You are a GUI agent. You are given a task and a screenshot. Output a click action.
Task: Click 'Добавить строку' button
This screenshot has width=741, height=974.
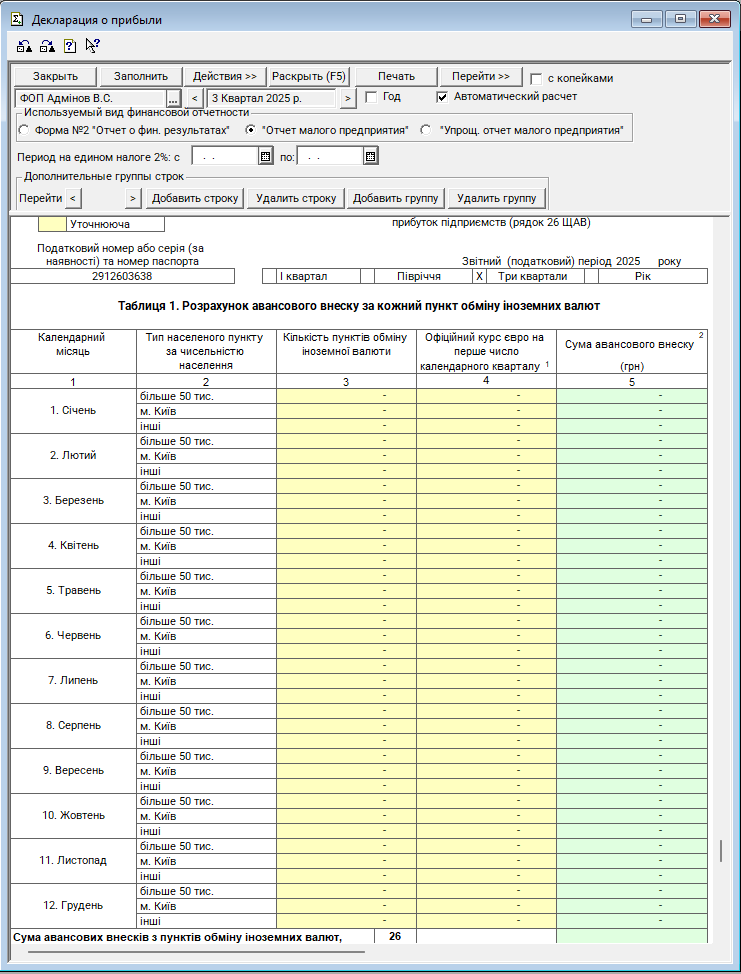195,198
